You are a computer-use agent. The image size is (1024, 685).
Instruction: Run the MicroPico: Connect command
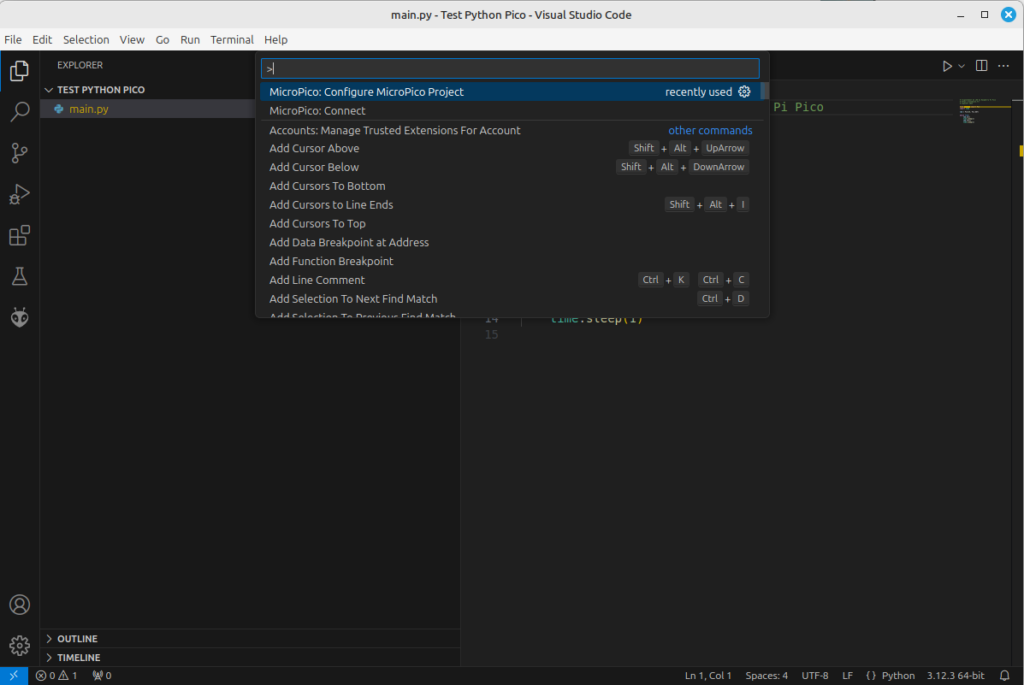pos(511,111)
